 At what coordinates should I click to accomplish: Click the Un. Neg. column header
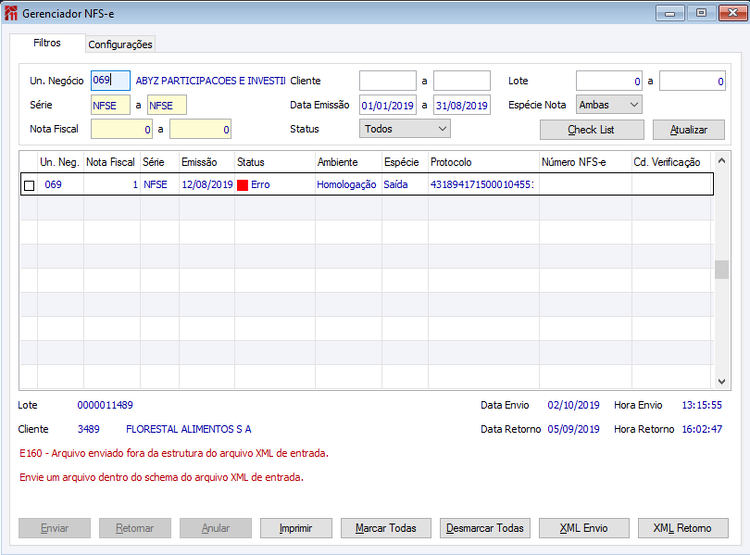60,162
